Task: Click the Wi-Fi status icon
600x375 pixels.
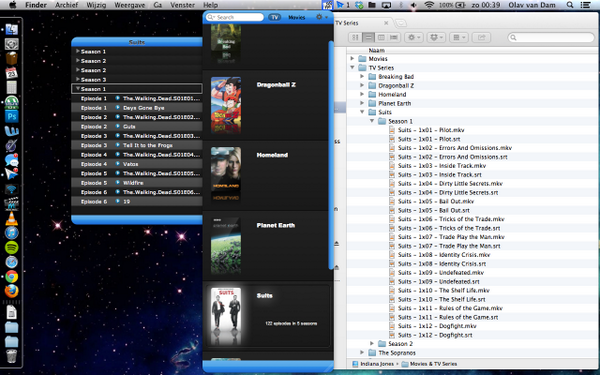Action: [429, 5]
